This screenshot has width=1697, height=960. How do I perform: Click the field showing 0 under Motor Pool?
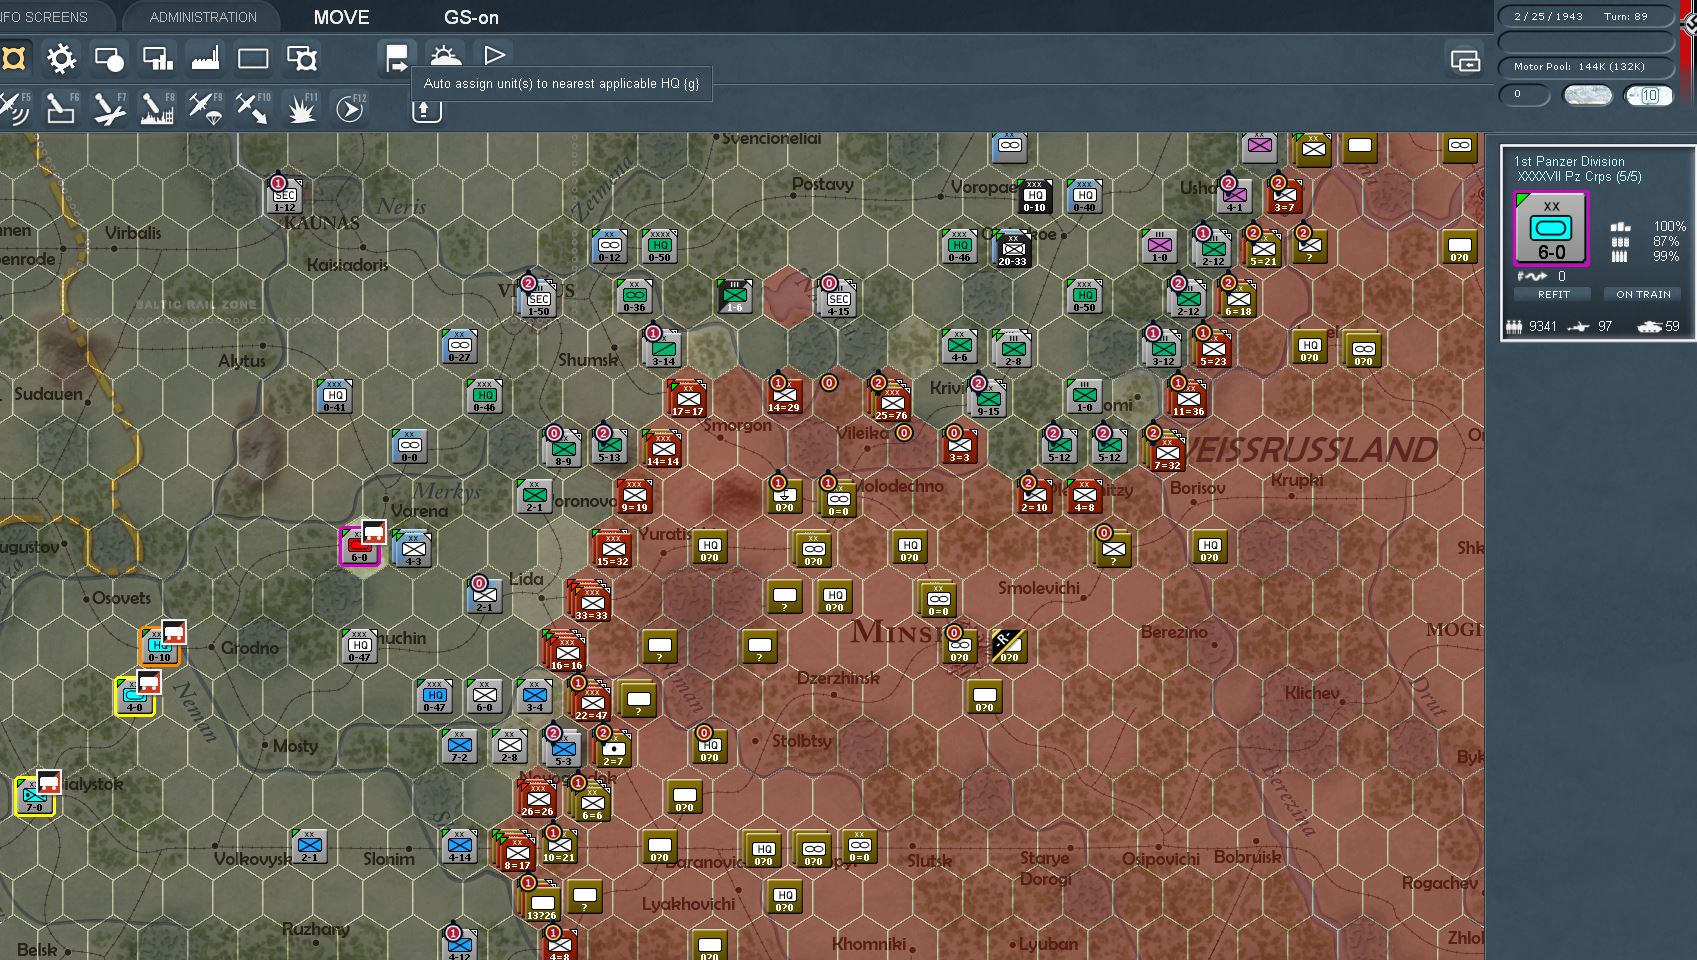[x=1525, y=95]
